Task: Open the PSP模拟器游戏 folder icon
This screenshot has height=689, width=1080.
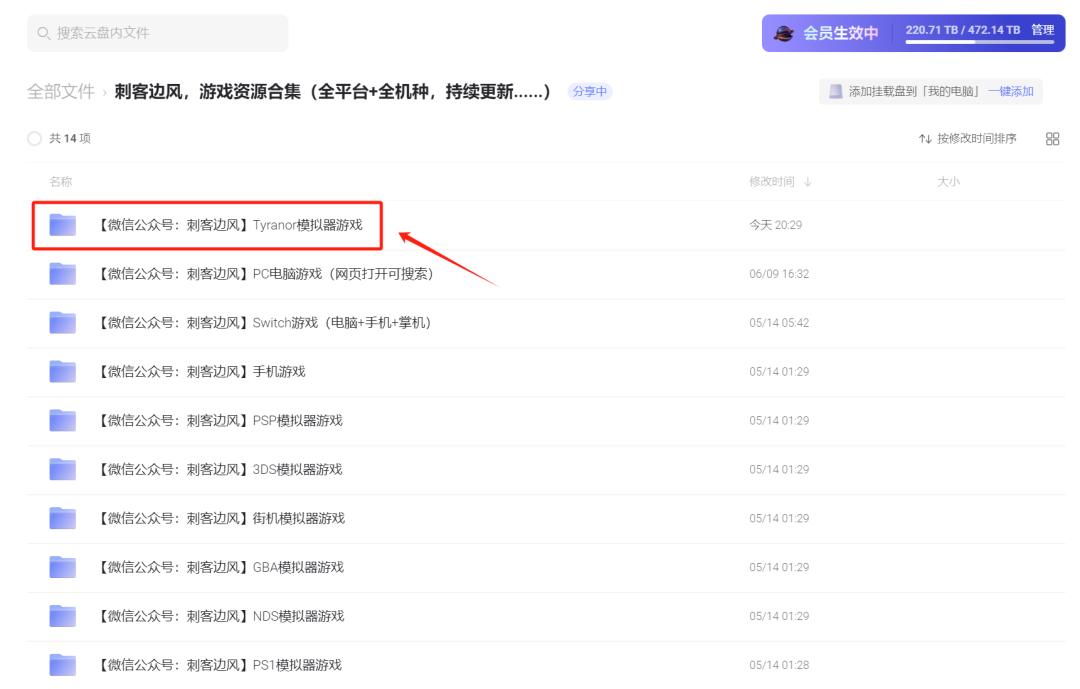Action: (63, 421)
